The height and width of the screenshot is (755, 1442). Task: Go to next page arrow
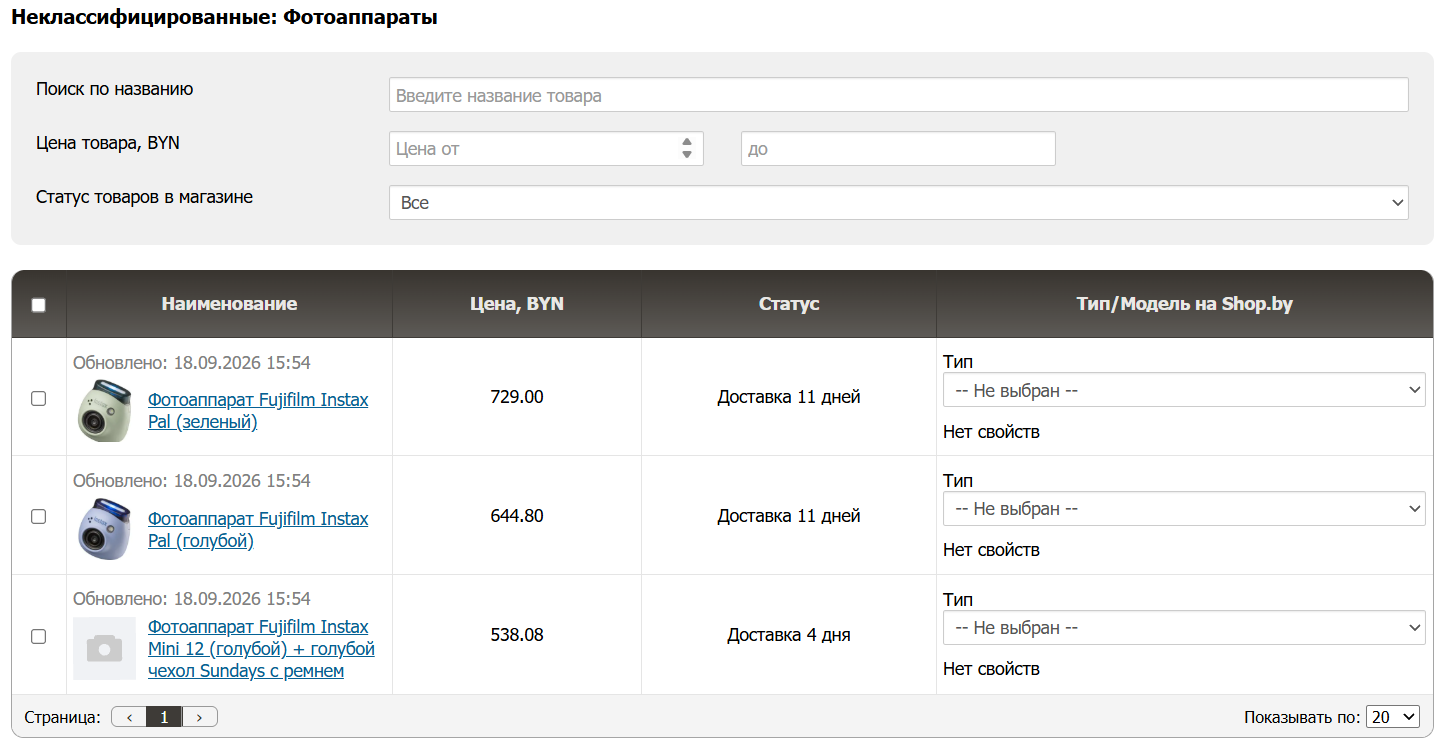tap(200, 717)
